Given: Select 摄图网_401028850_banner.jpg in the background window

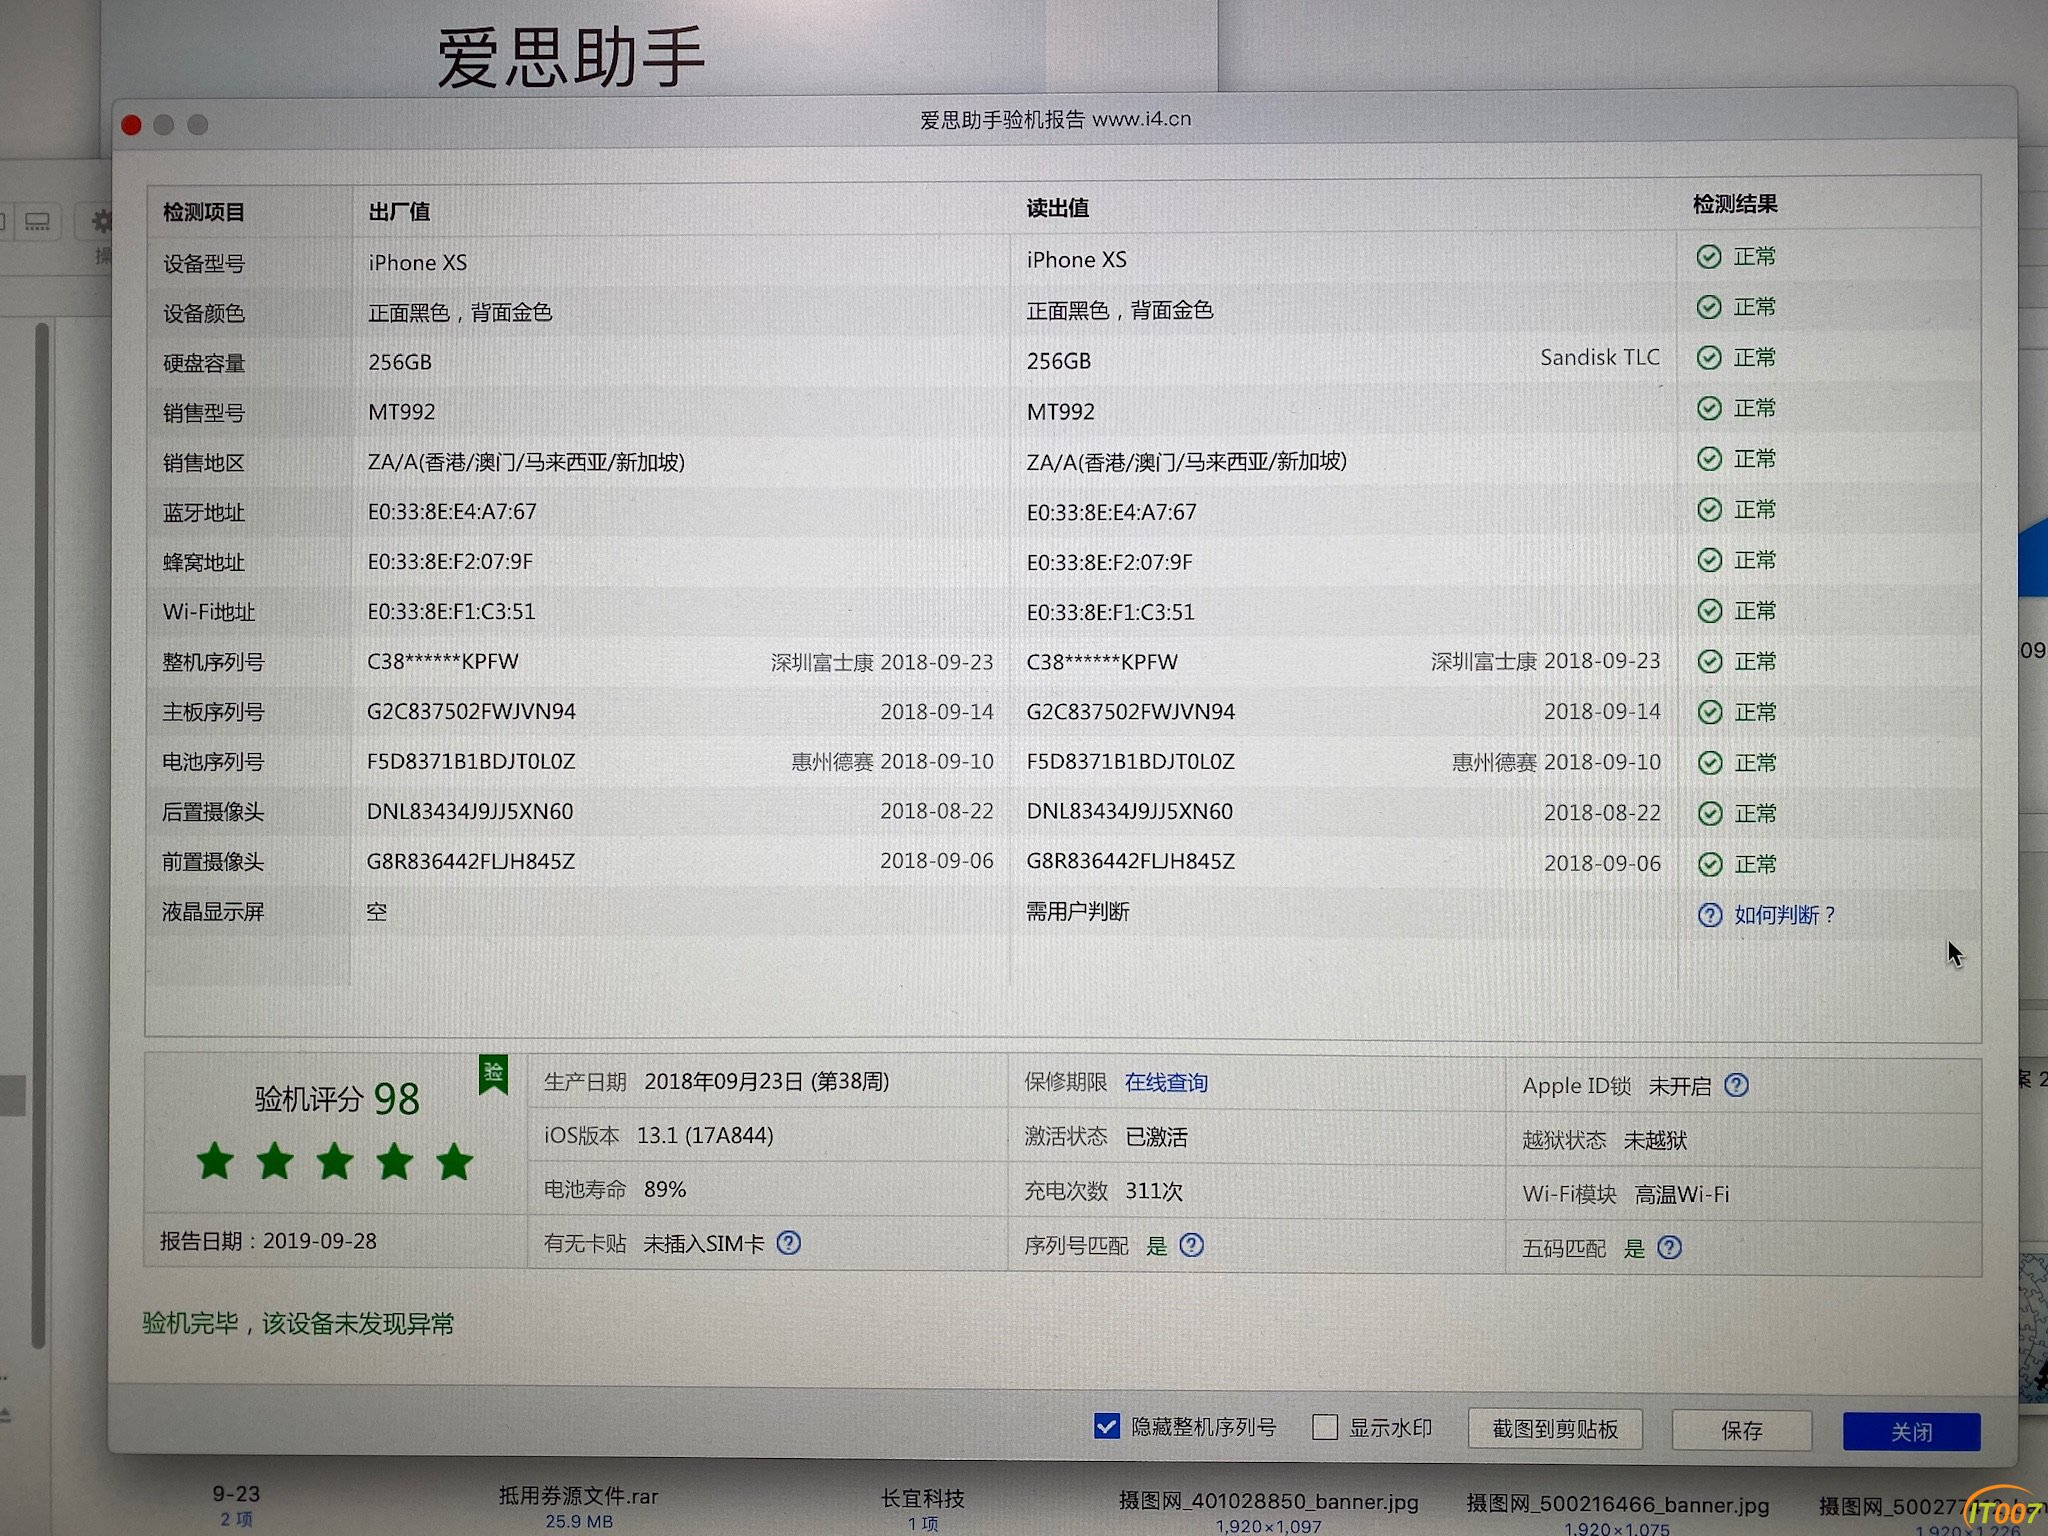Looking at the screenshot, I should coord(1268,1502).
